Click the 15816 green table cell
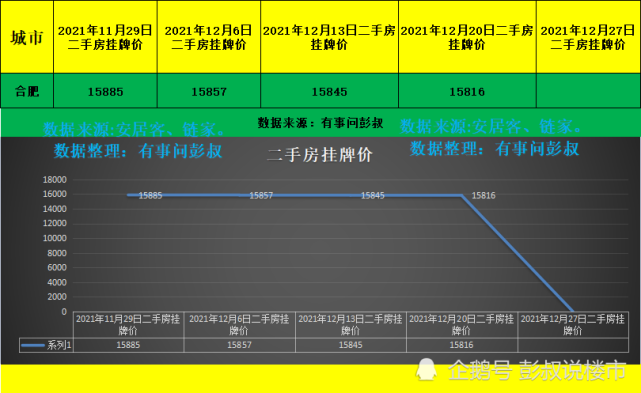641x393 pixels. [467, 92]
